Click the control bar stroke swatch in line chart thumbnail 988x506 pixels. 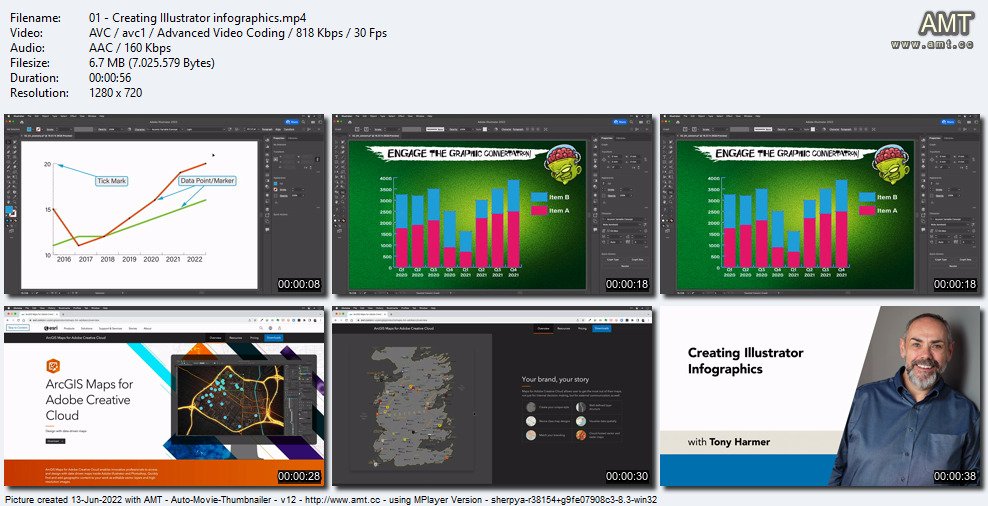[38, 129]
